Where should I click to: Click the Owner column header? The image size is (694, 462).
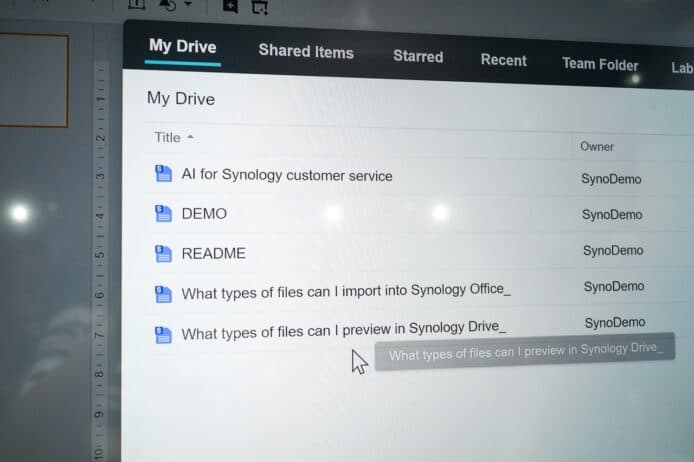coord(597,146)
